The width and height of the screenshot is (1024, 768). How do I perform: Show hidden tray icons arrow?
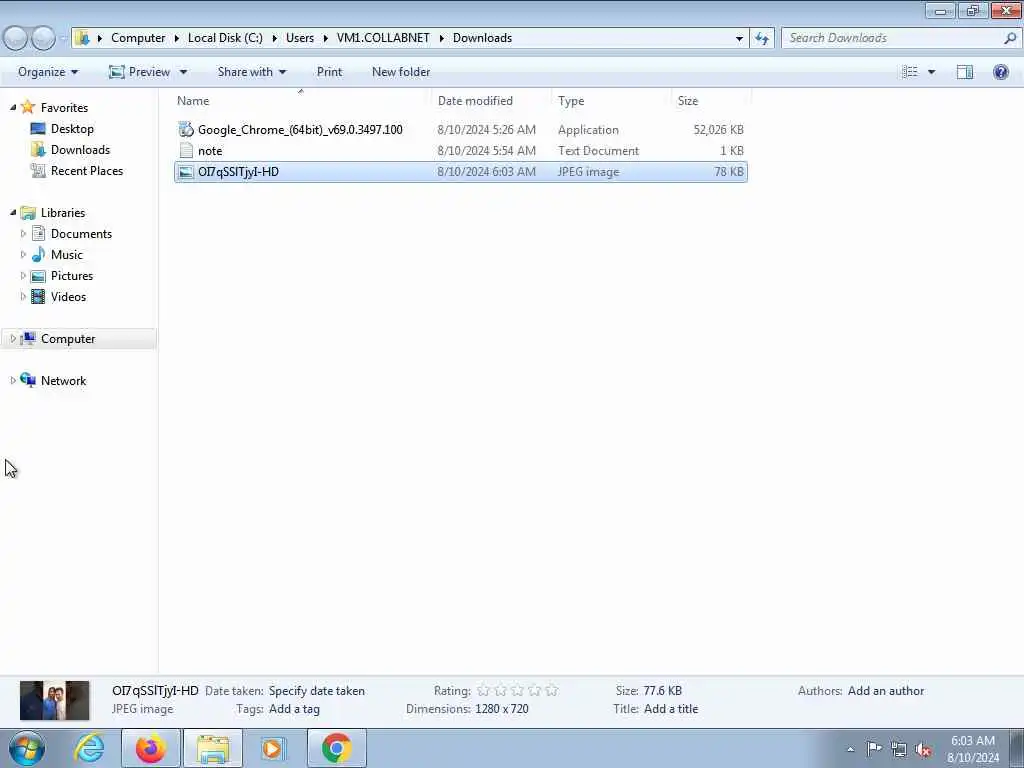pyautogui.click(x=850, y=749)
